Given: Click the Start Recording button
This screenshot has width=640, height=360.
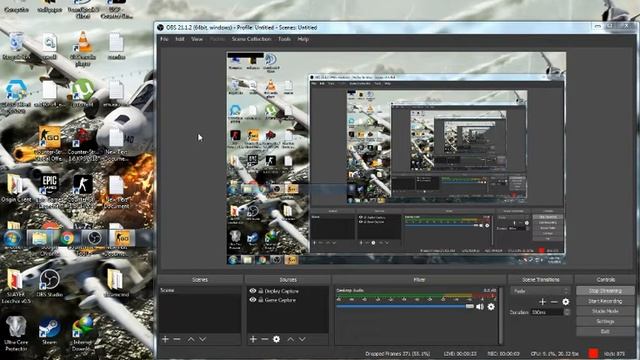Looking at the screenshot, I should (x=605, y=301).
